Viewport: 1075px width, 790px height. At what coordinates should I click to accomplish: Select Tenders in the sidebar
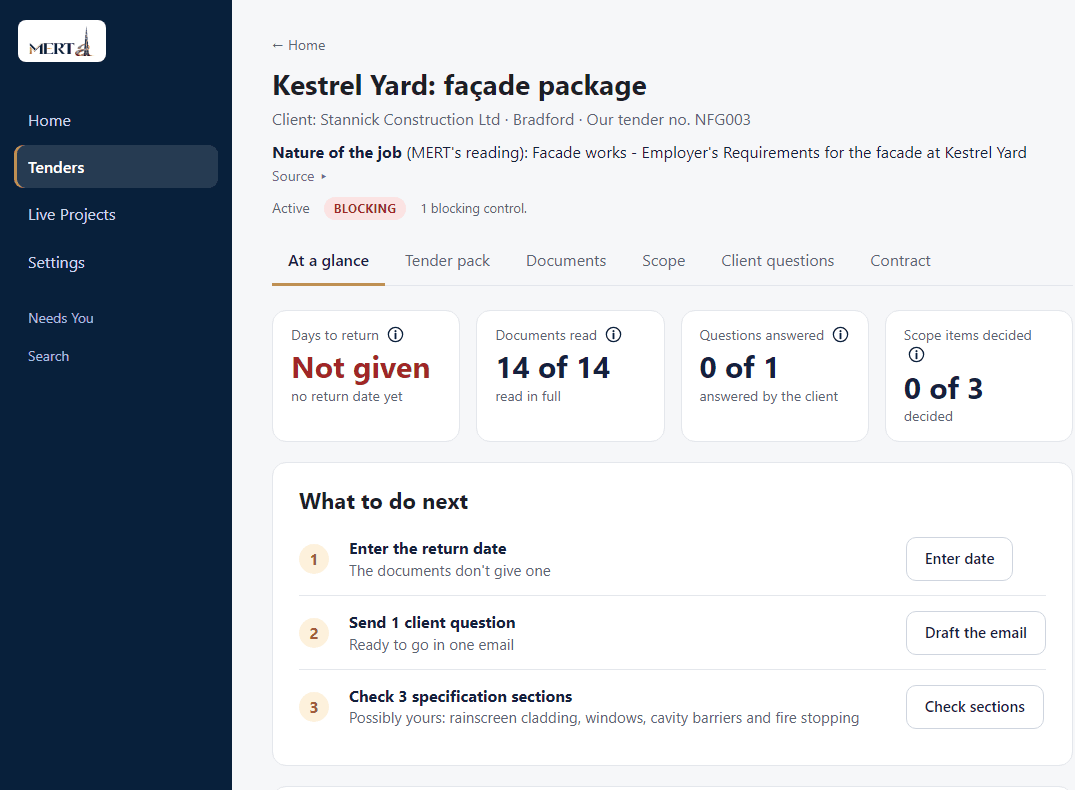116,167
